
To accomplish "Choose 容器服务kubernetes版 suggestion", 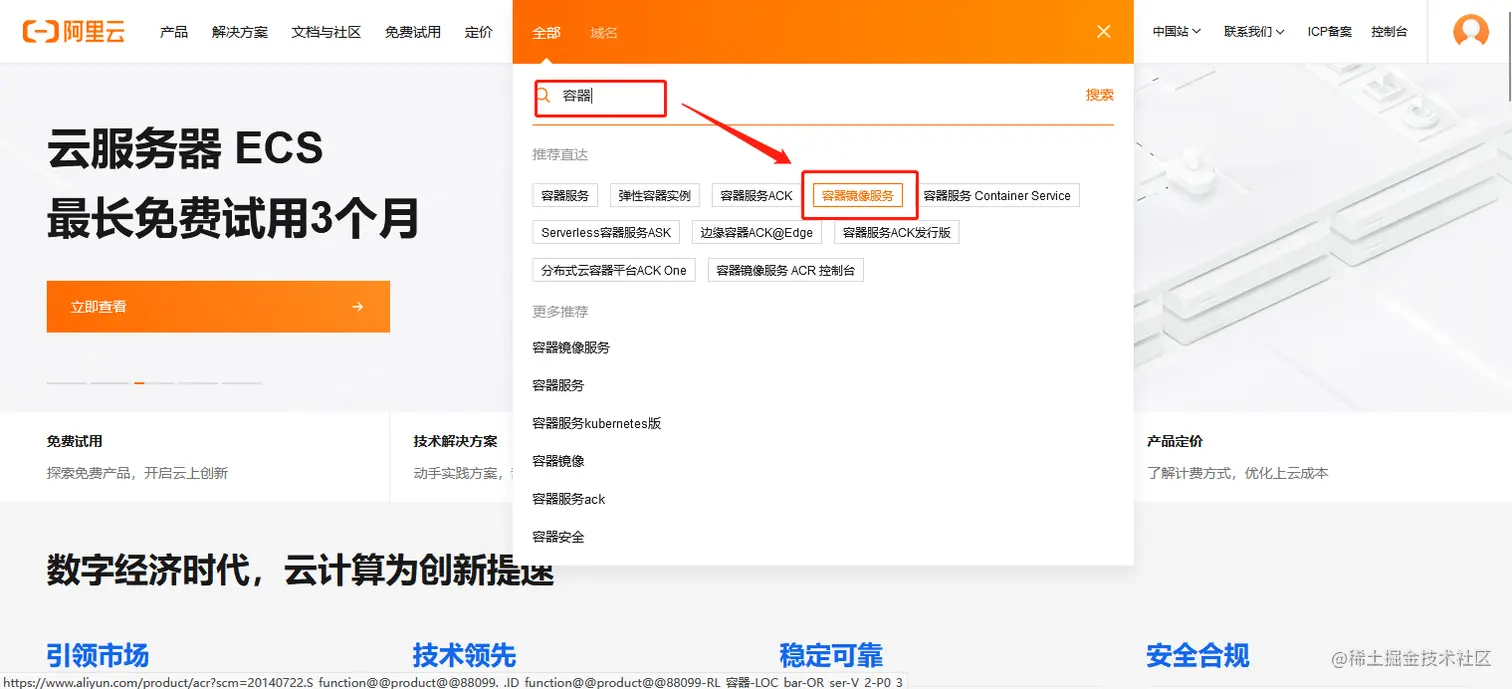I will [x=597, y=423].
